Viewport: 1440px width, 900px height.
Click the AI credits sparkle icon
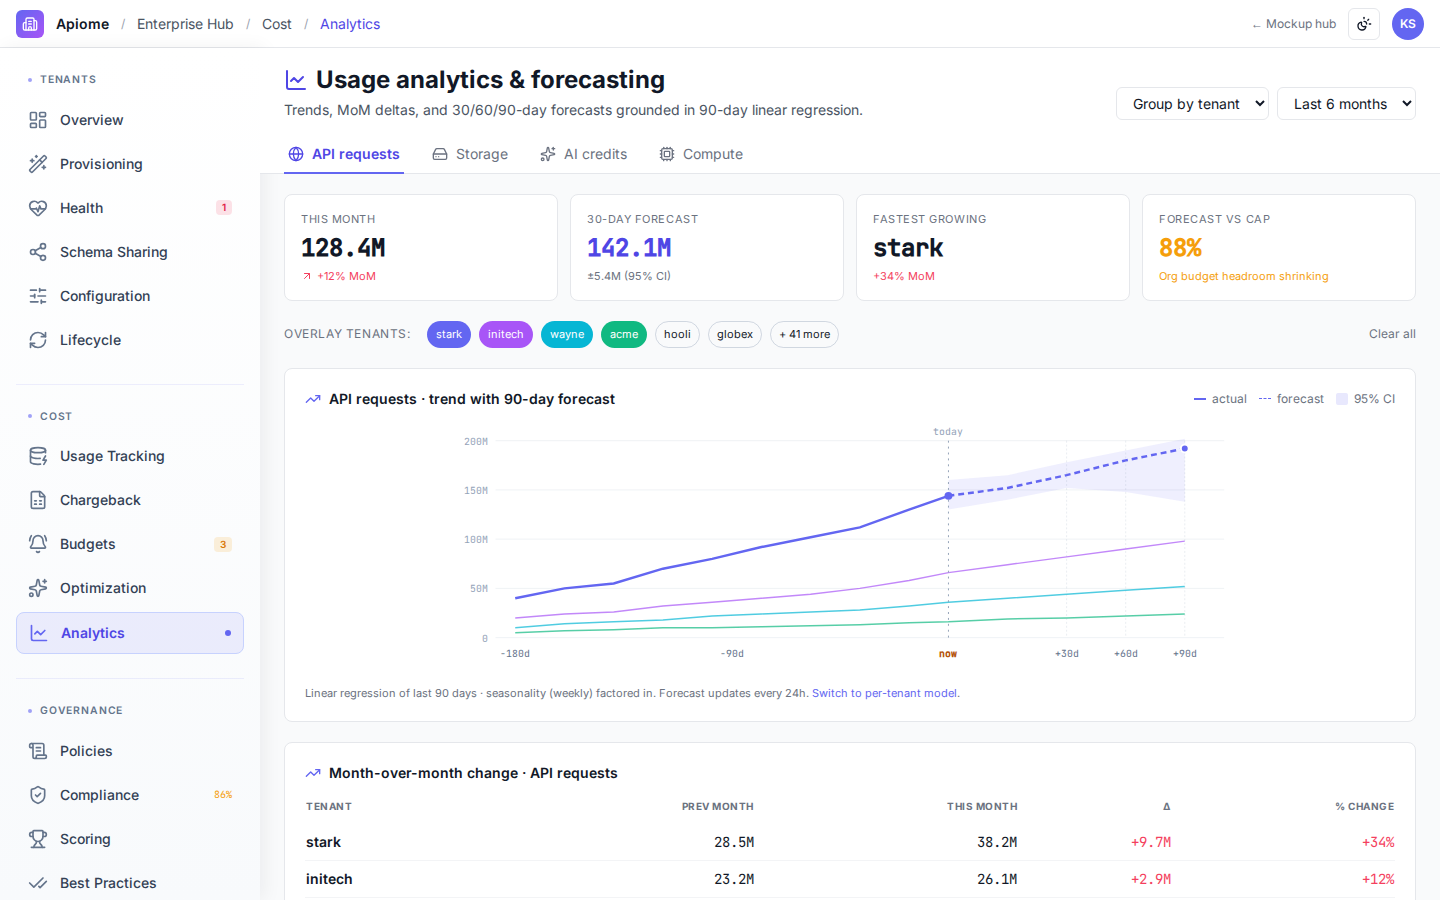pos(548,154)
